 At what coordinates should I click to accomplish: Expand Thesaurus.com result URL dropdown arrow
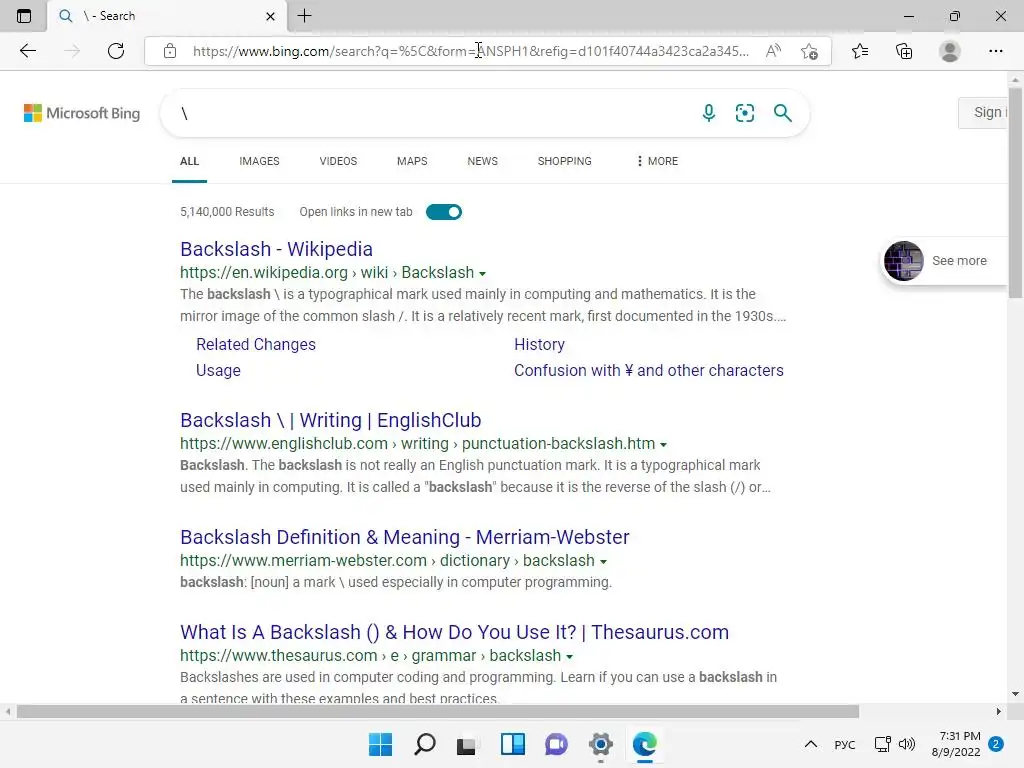tap(569, 656)
